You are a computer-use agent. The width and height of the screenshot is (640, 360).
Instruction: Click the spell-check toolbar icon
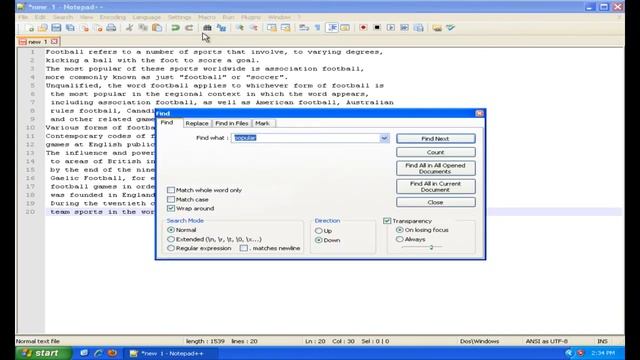451,28
